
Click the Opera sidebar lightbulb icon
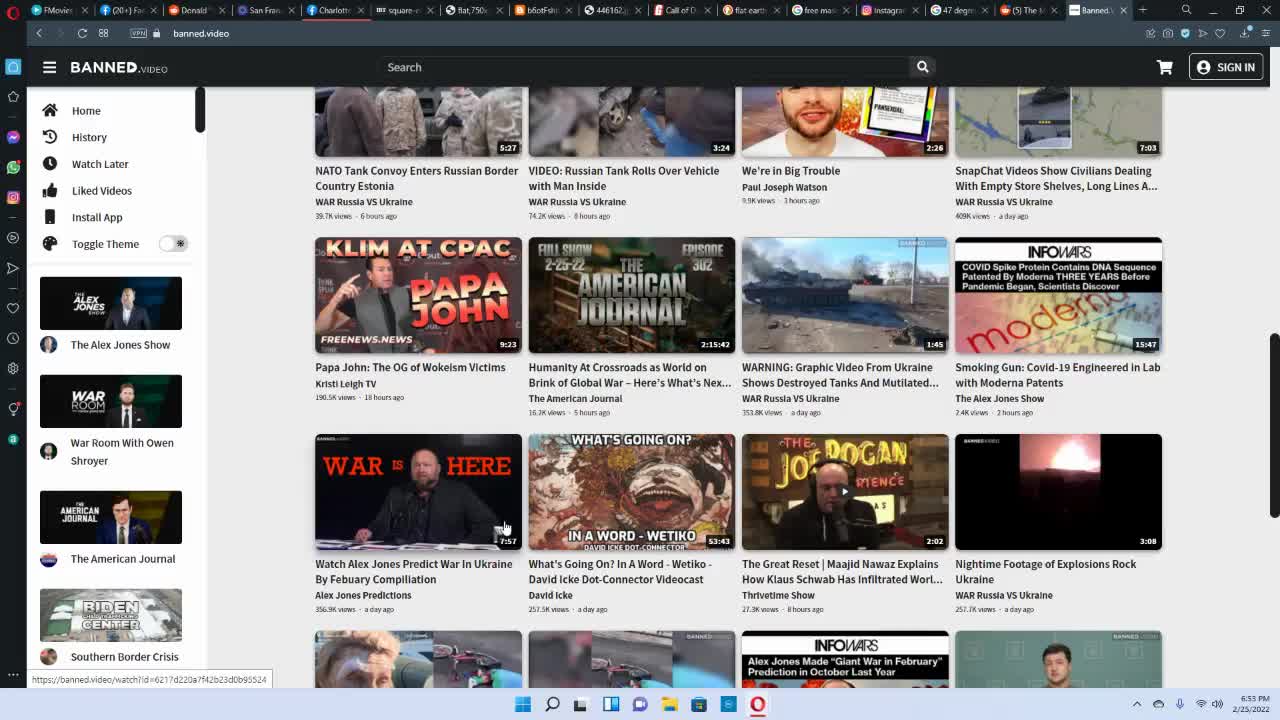click(x=13, y=408)
